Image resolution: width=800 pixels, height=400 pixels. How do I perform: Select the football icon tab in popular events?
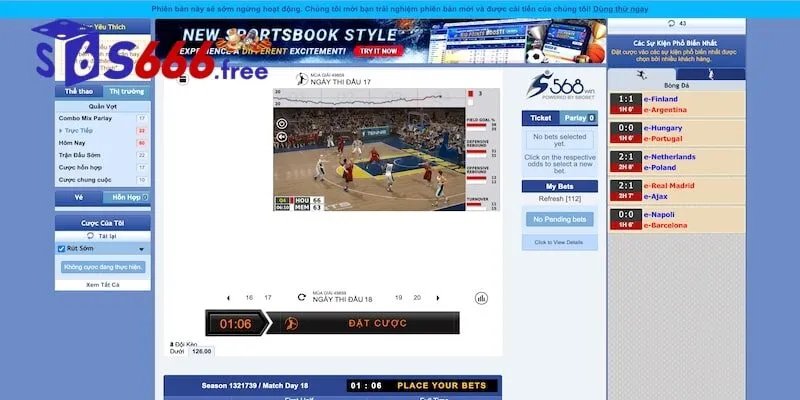[x=641, y=74]
